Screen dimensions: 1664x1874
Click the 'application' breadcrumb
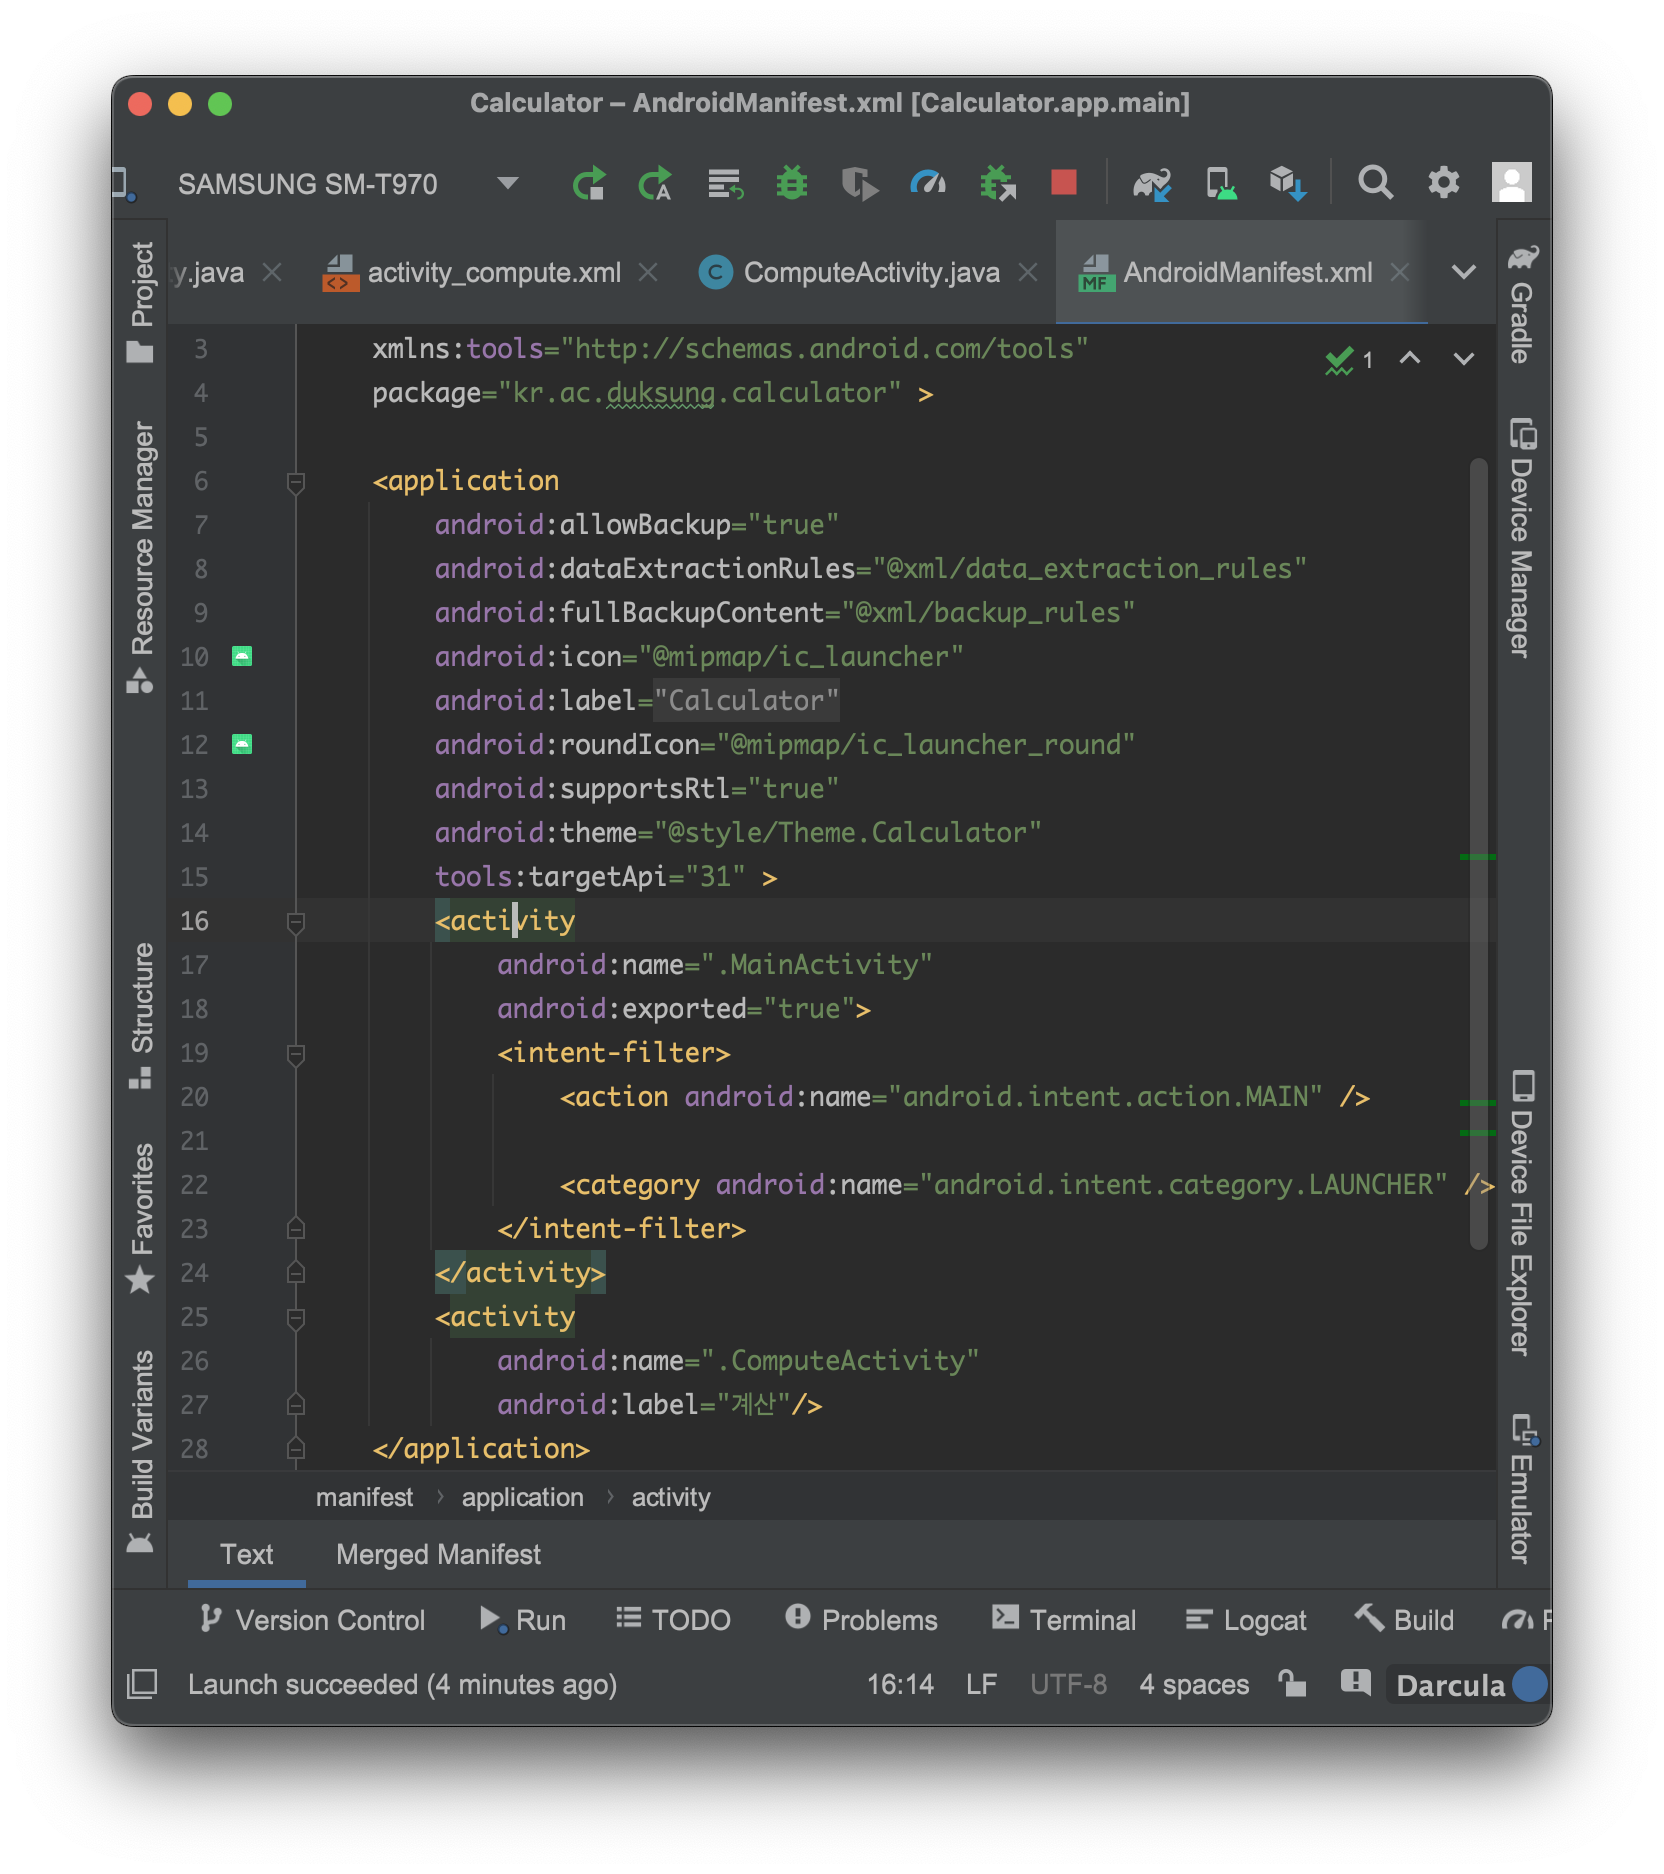522,1497
